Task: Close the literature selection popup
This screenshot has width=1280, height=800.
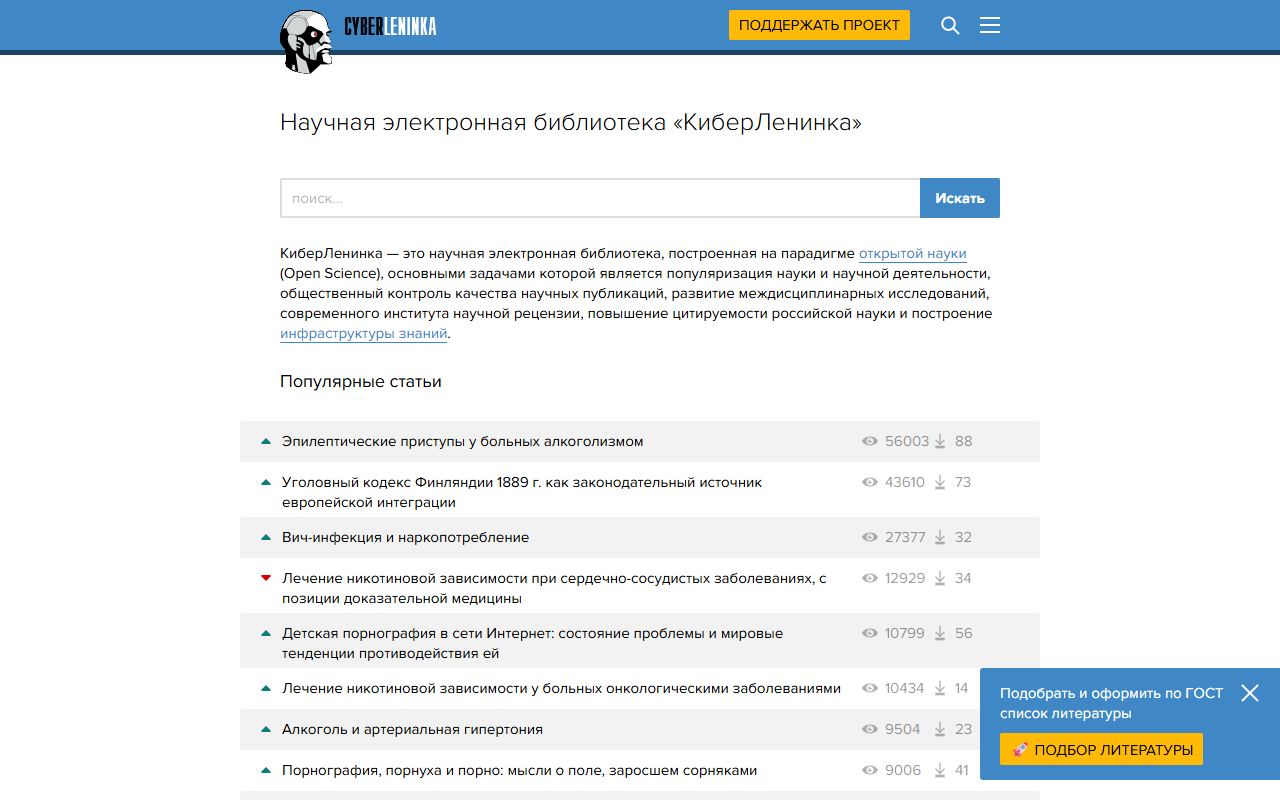Action: click(1250, 693)
